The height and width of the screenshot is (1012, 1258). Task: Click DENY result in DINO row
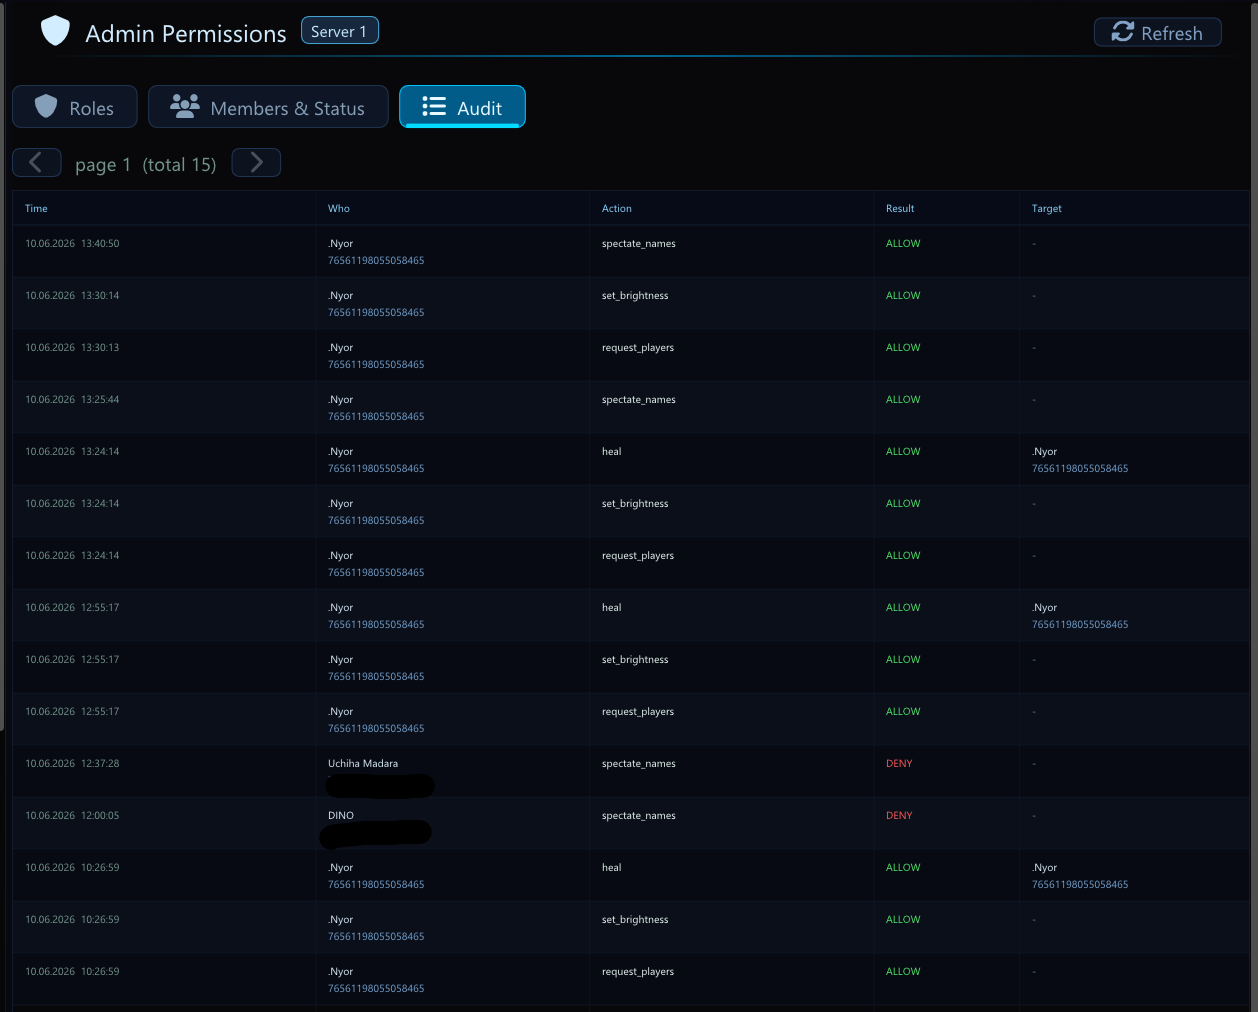point(899,815)
